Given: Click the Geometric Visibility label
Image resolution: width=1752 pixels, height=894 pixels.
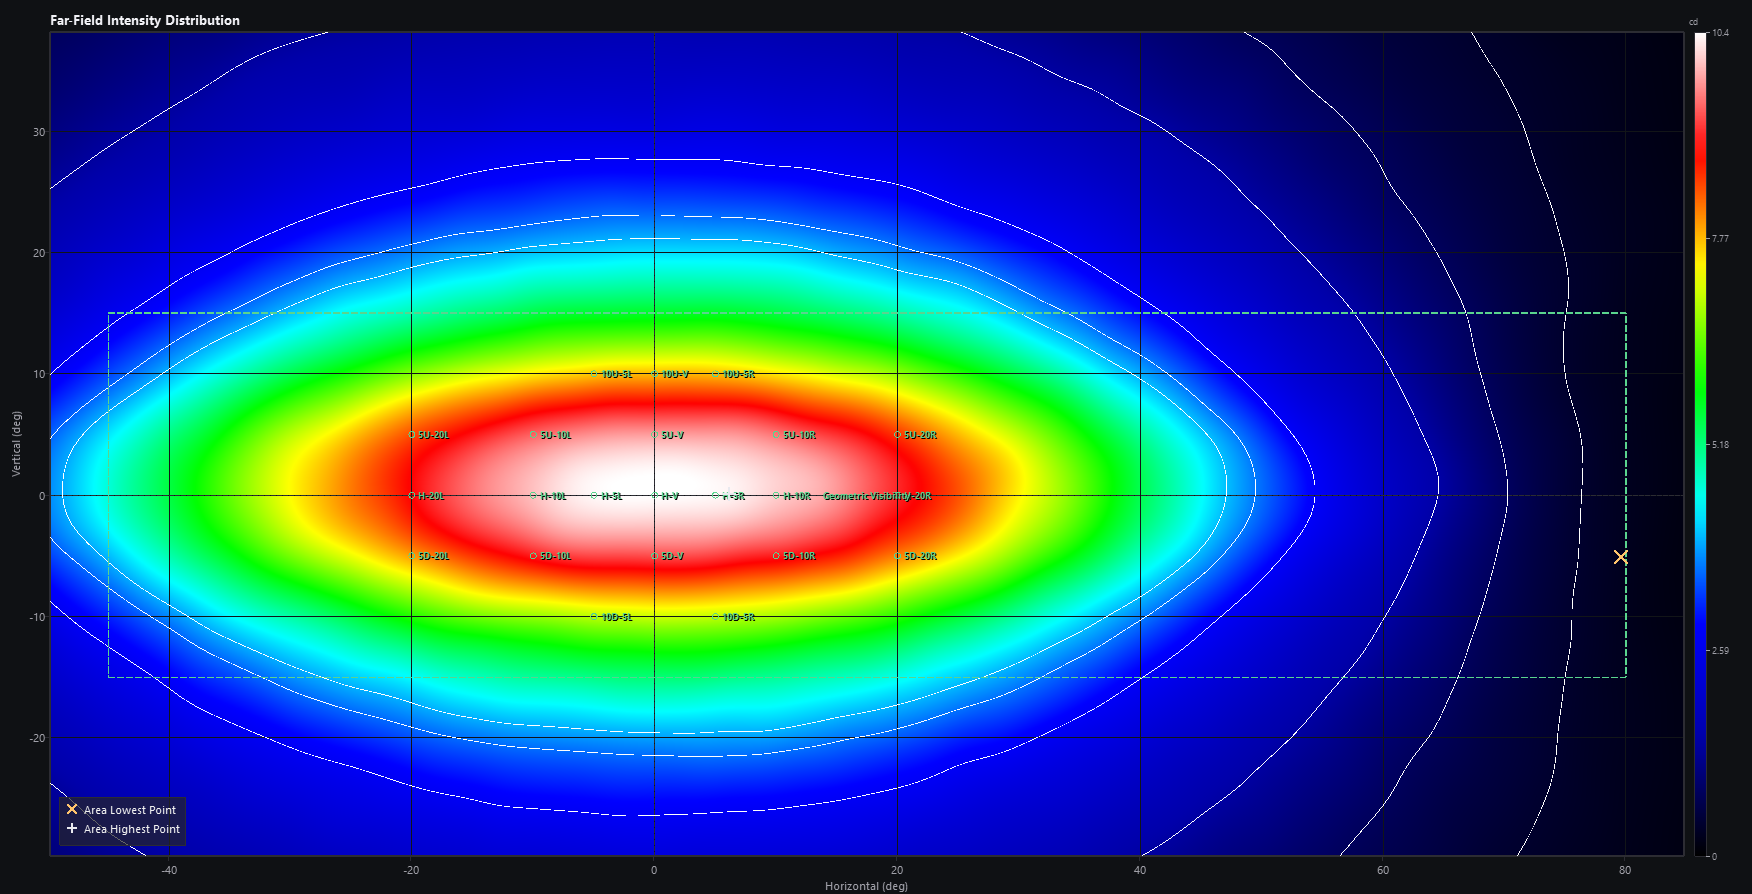Looking at the screenshot, I should point(867,496).
